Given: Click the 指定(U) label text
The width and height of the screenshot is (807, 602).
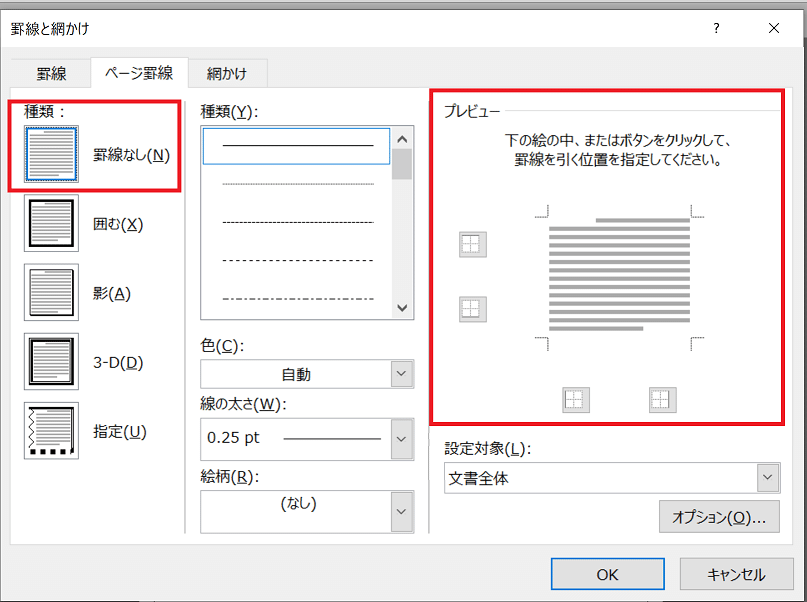Looking at the screenshot, I should click(x=120, y=432).
